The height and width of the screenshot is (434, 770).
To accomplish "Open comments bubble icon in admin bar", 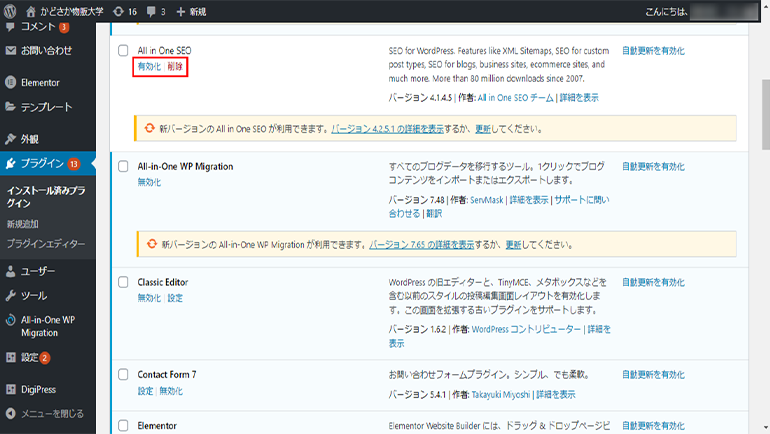I will 151,11.
